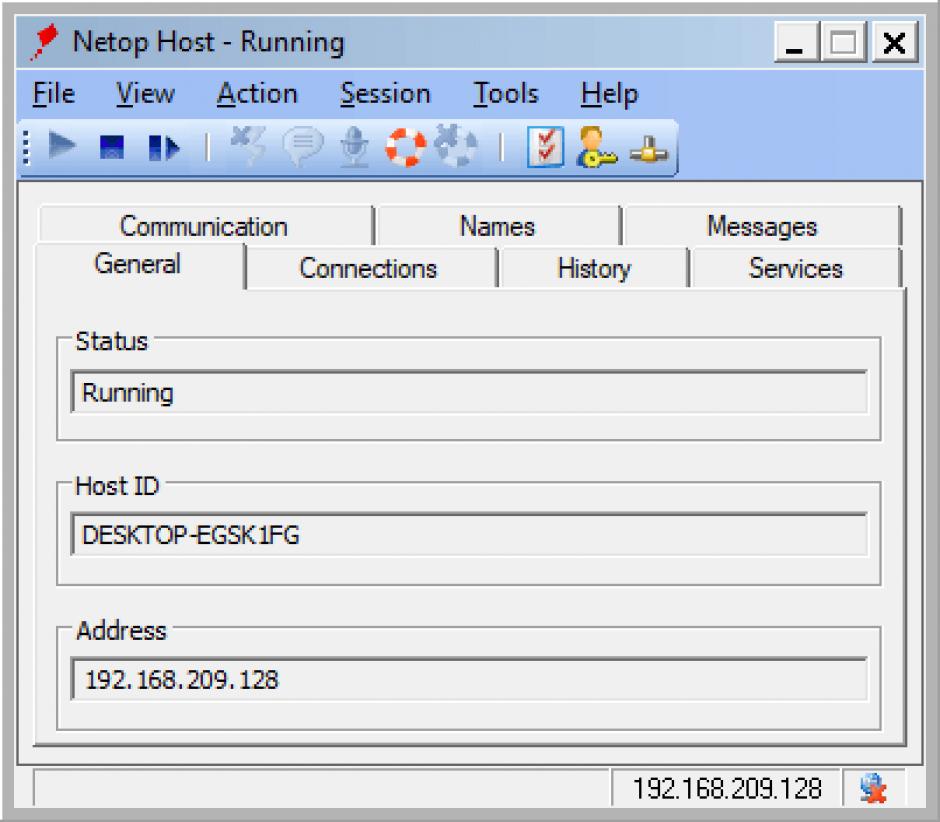The image size is (940, 822).
Task: Switch to the History tab
Action: pyautogui.click(x=593, y=268)
